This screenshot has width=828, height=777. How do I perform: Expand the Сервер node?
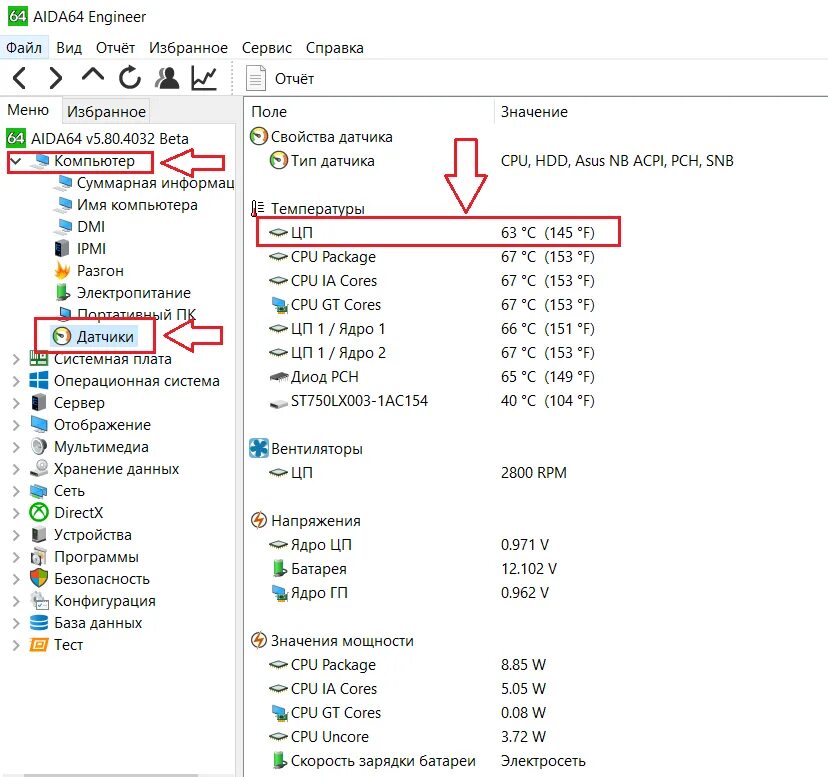tap(16, 403)
